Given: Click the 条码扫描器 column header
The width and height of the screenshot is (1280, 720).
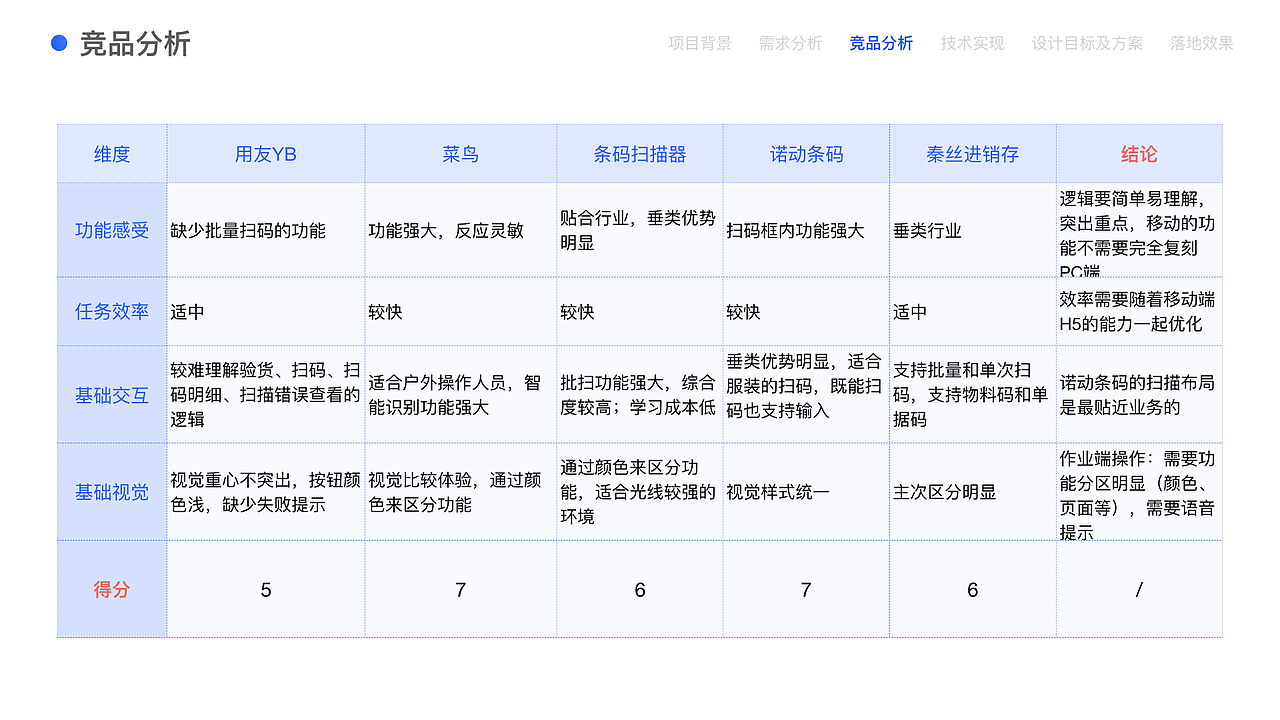Looking at the screenshot, I should [x=639, y=153].
